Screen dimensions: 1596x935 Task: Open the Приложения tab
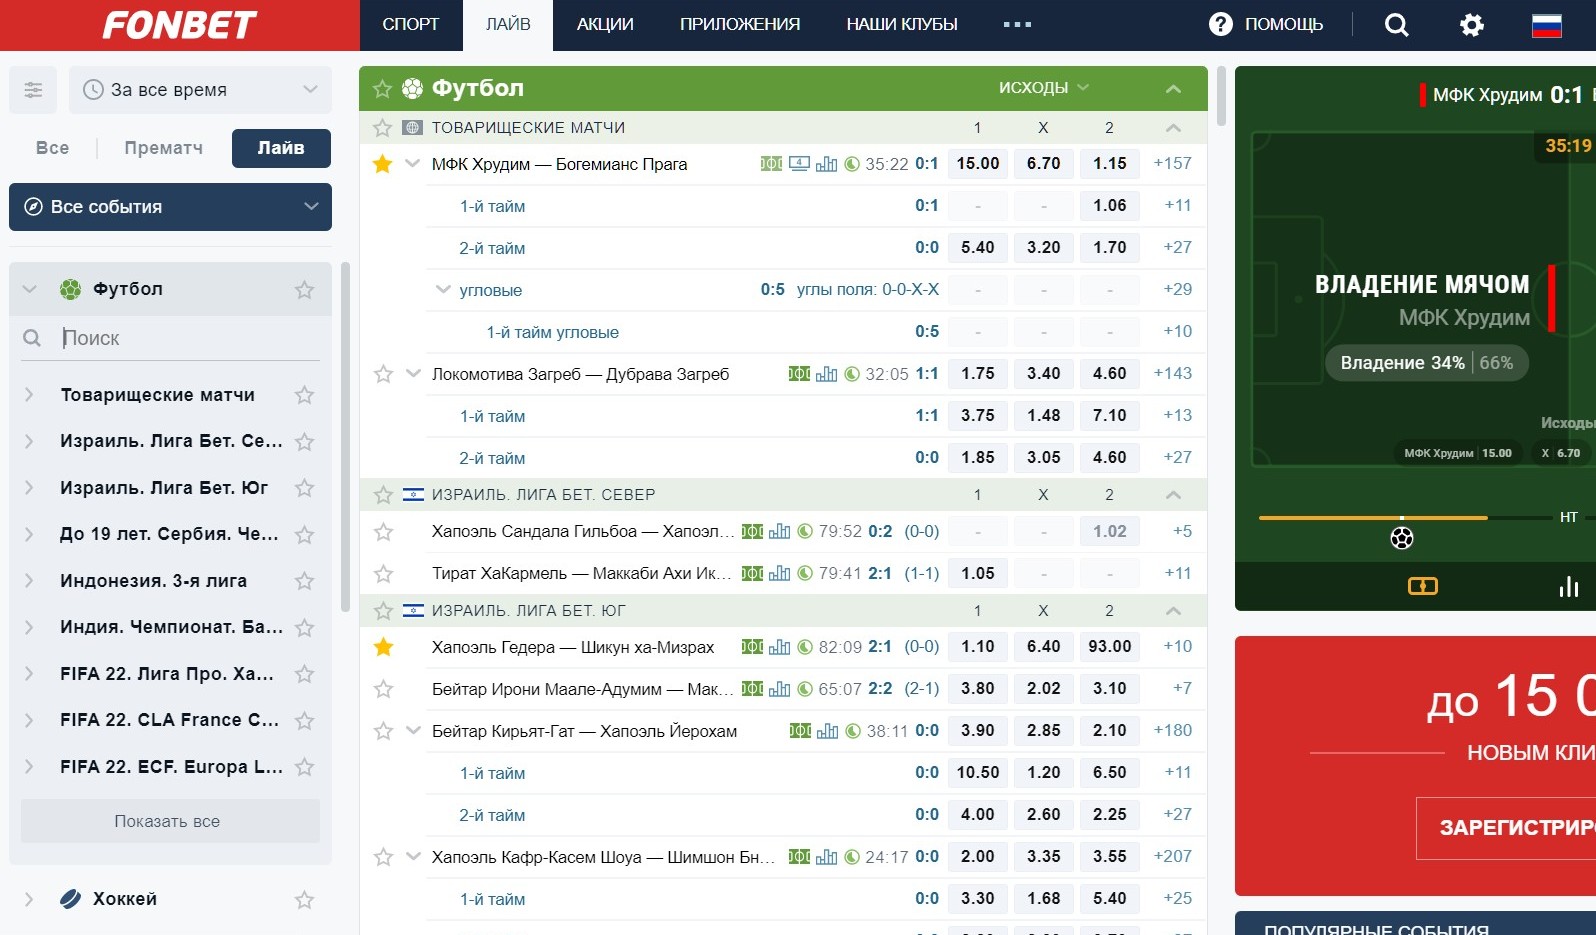[740, 24]
